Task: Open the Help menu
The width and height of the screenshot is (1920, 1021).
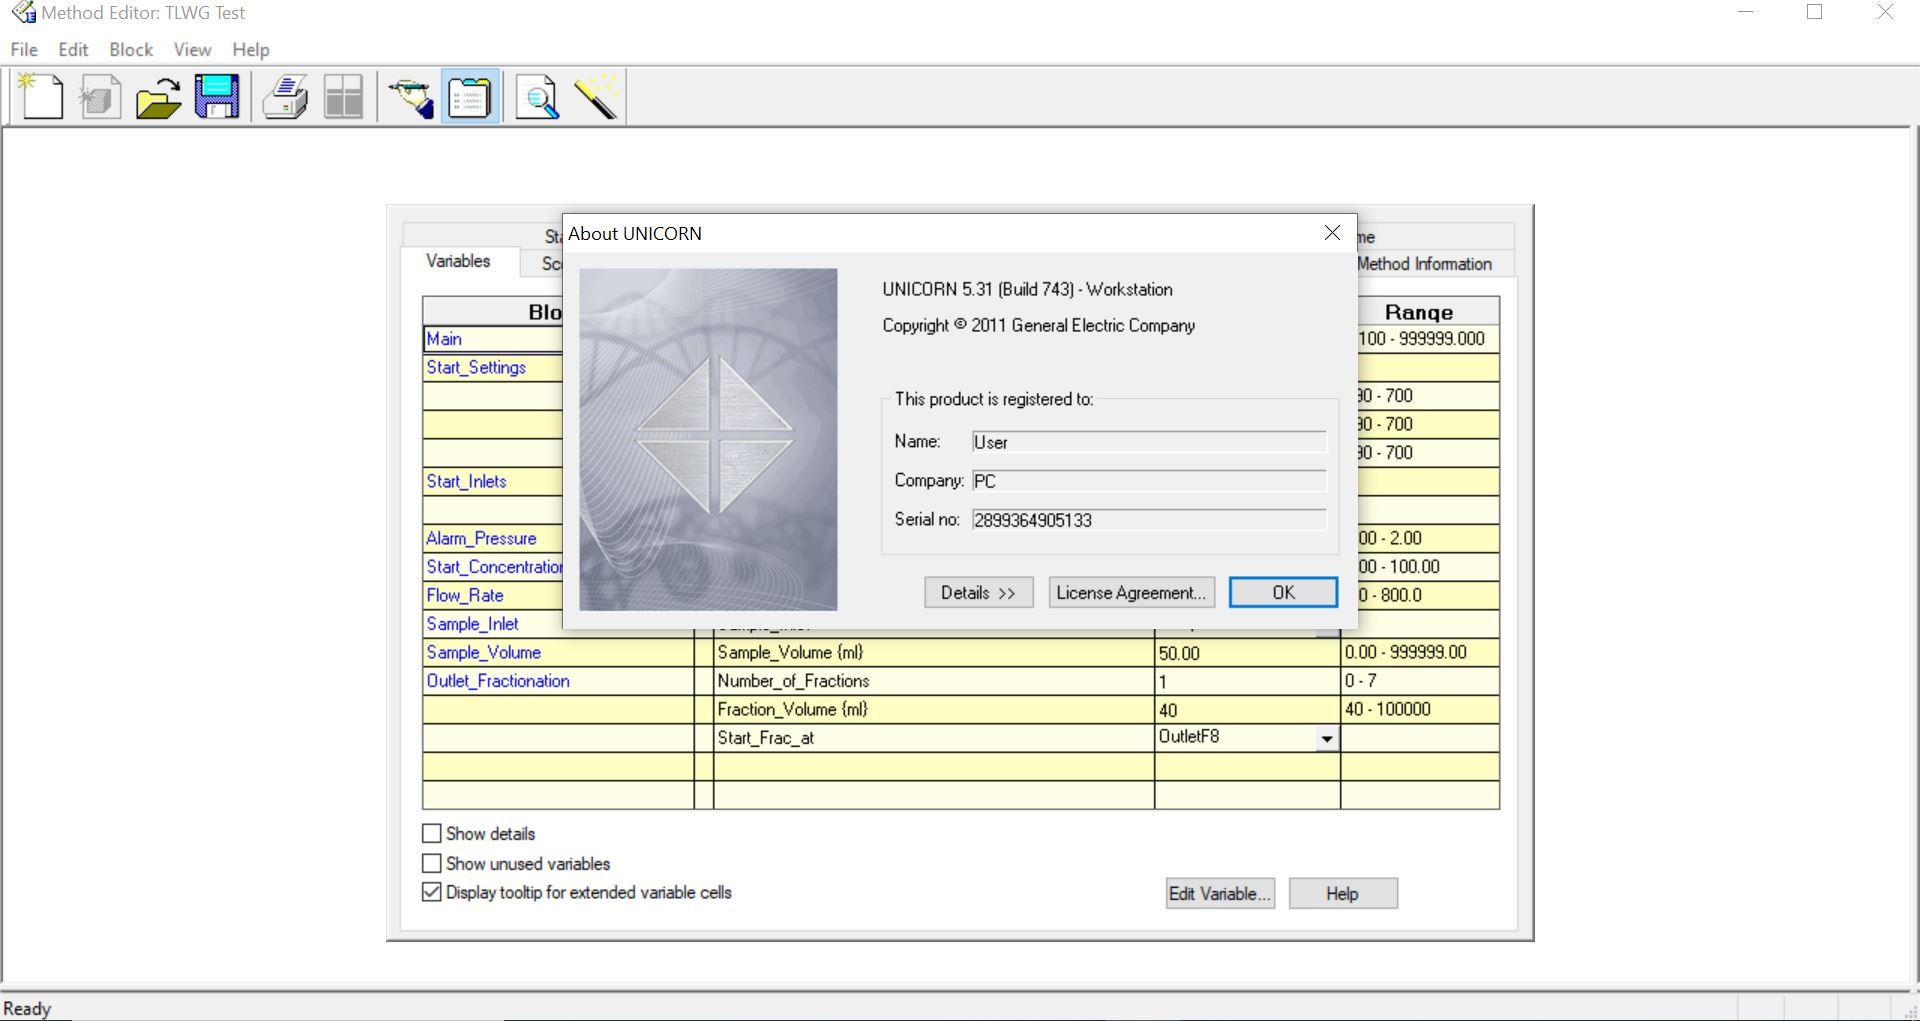Action: 251,49
